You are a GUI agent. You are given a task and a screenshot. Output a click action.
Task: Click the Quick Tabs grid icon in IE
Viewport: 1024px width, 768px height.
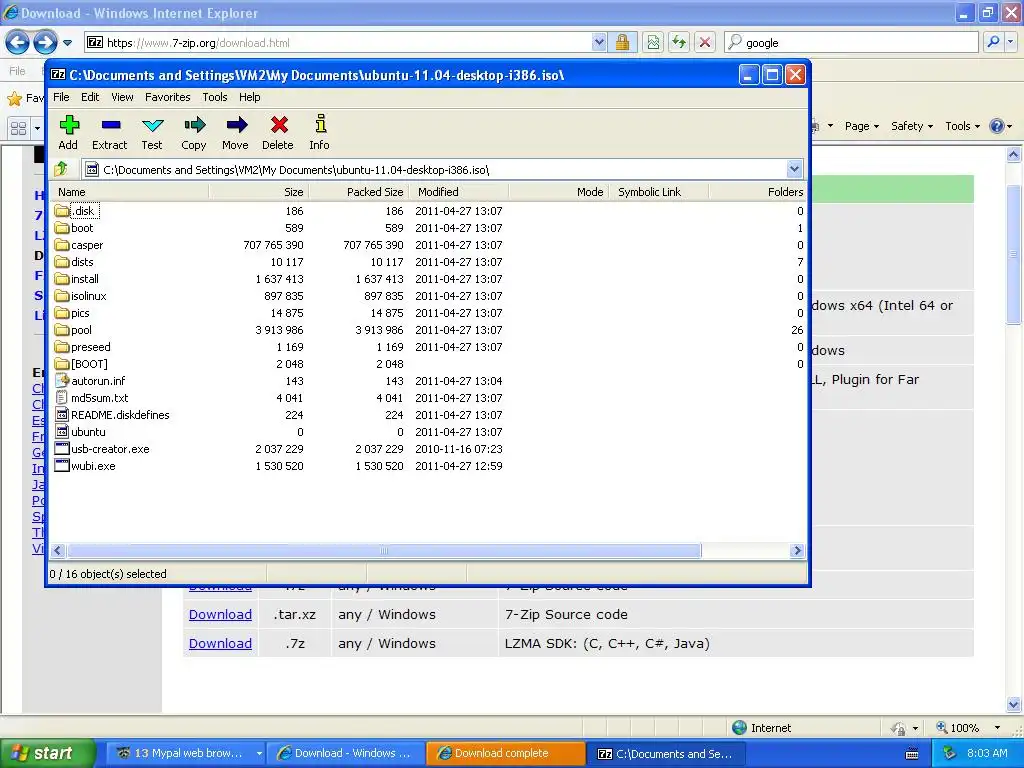click(18, 128)
